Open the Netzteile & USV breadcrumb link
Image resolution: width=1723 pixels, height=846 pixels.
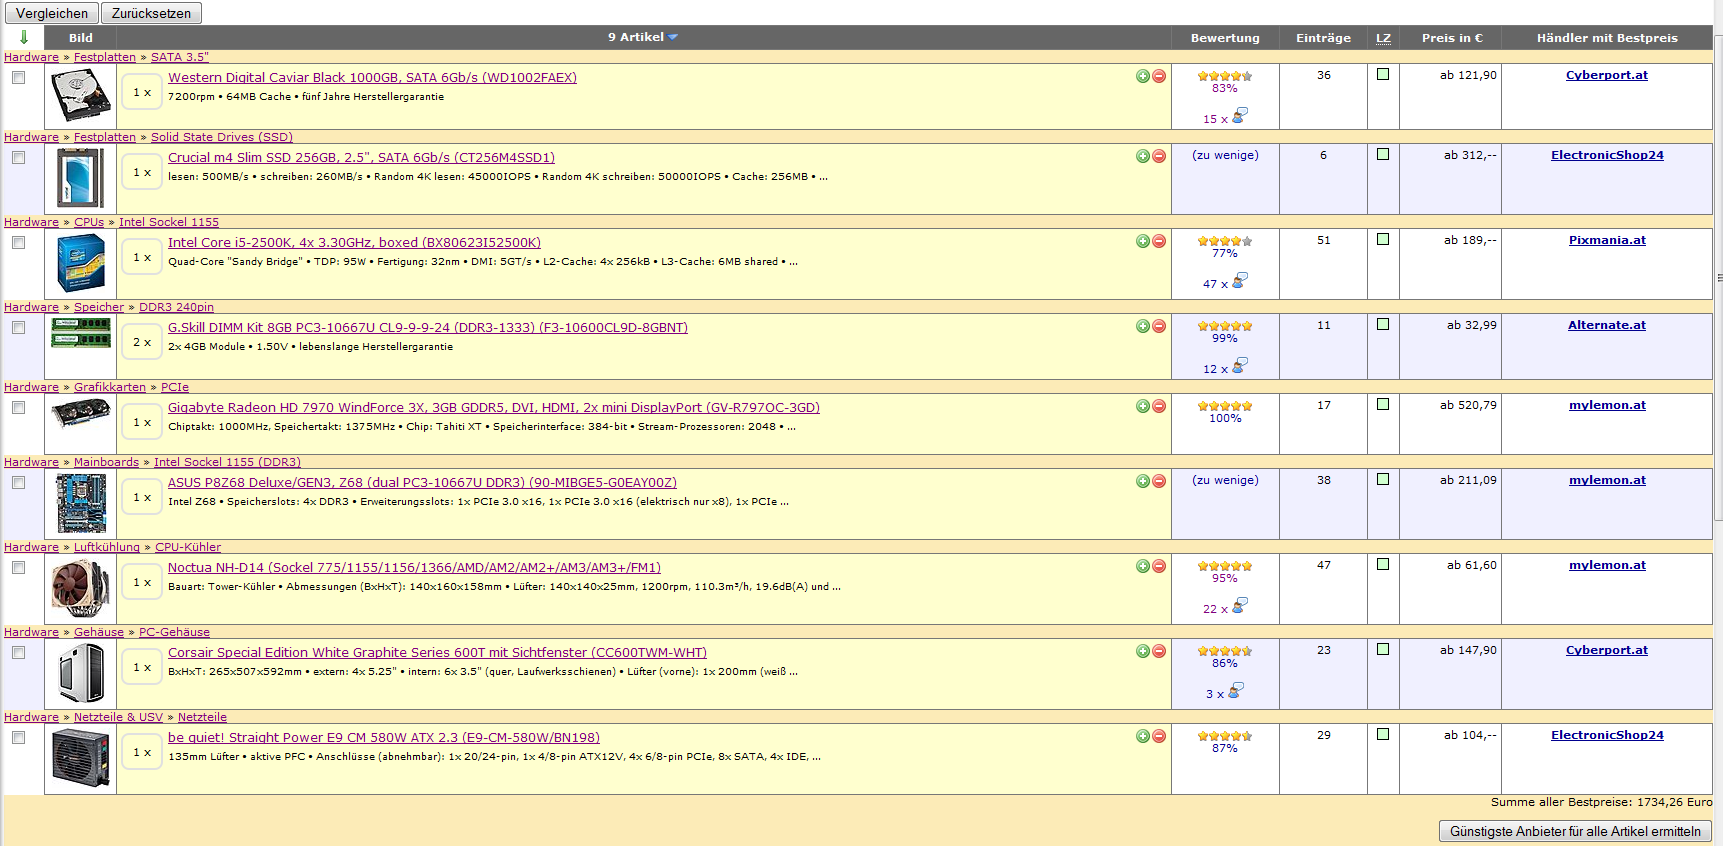(118, 717)
